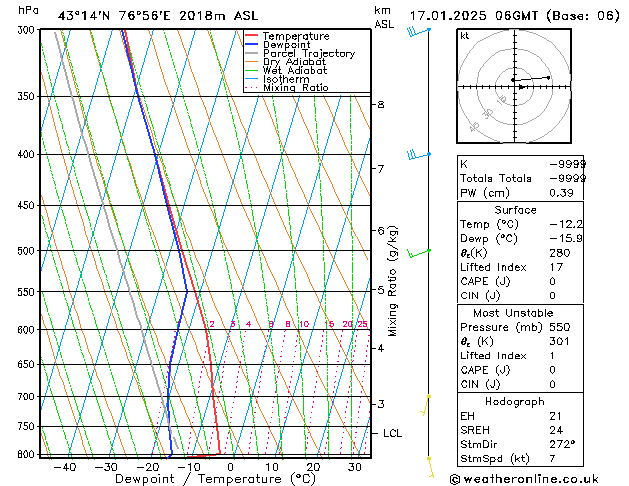
Task: Click the Most Unstable θe value 301
Action: pyautogui.click(x=560, y=341)
